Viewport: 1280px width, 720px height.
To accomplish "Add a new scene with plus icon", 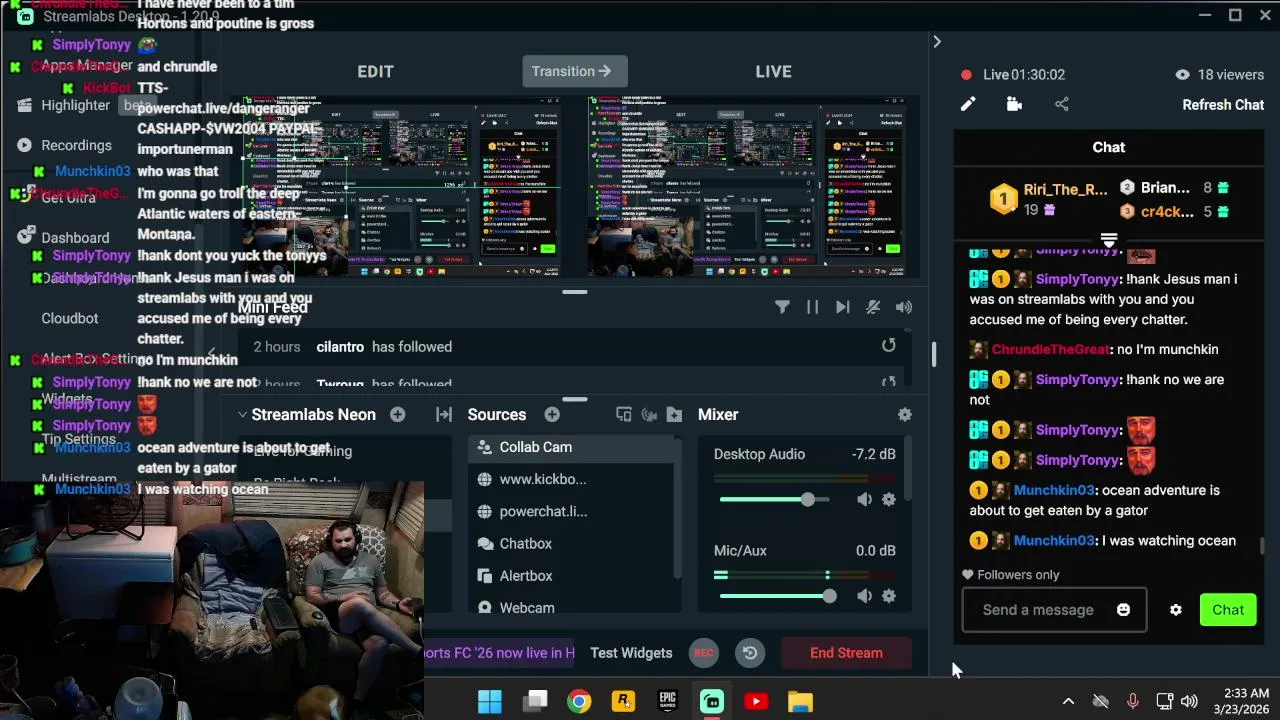I will (397, 414).
